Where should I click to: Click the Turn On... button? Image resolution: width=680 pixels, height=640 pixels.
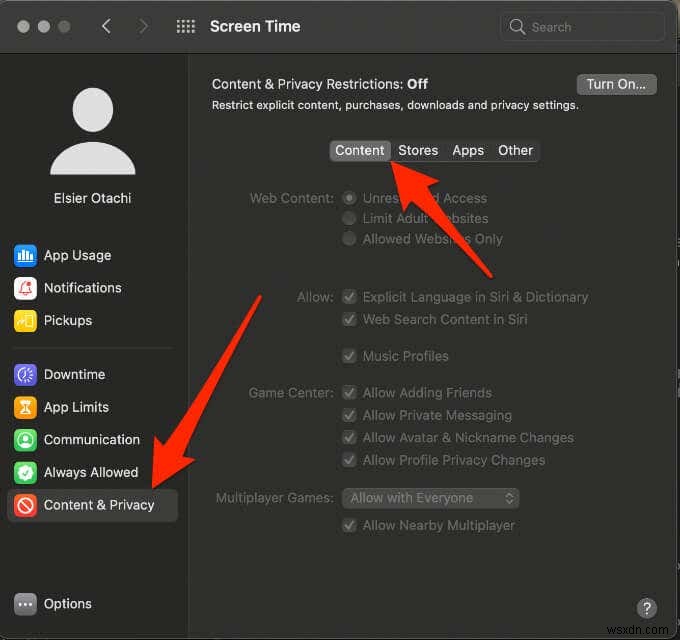click(x=616, y=84)
